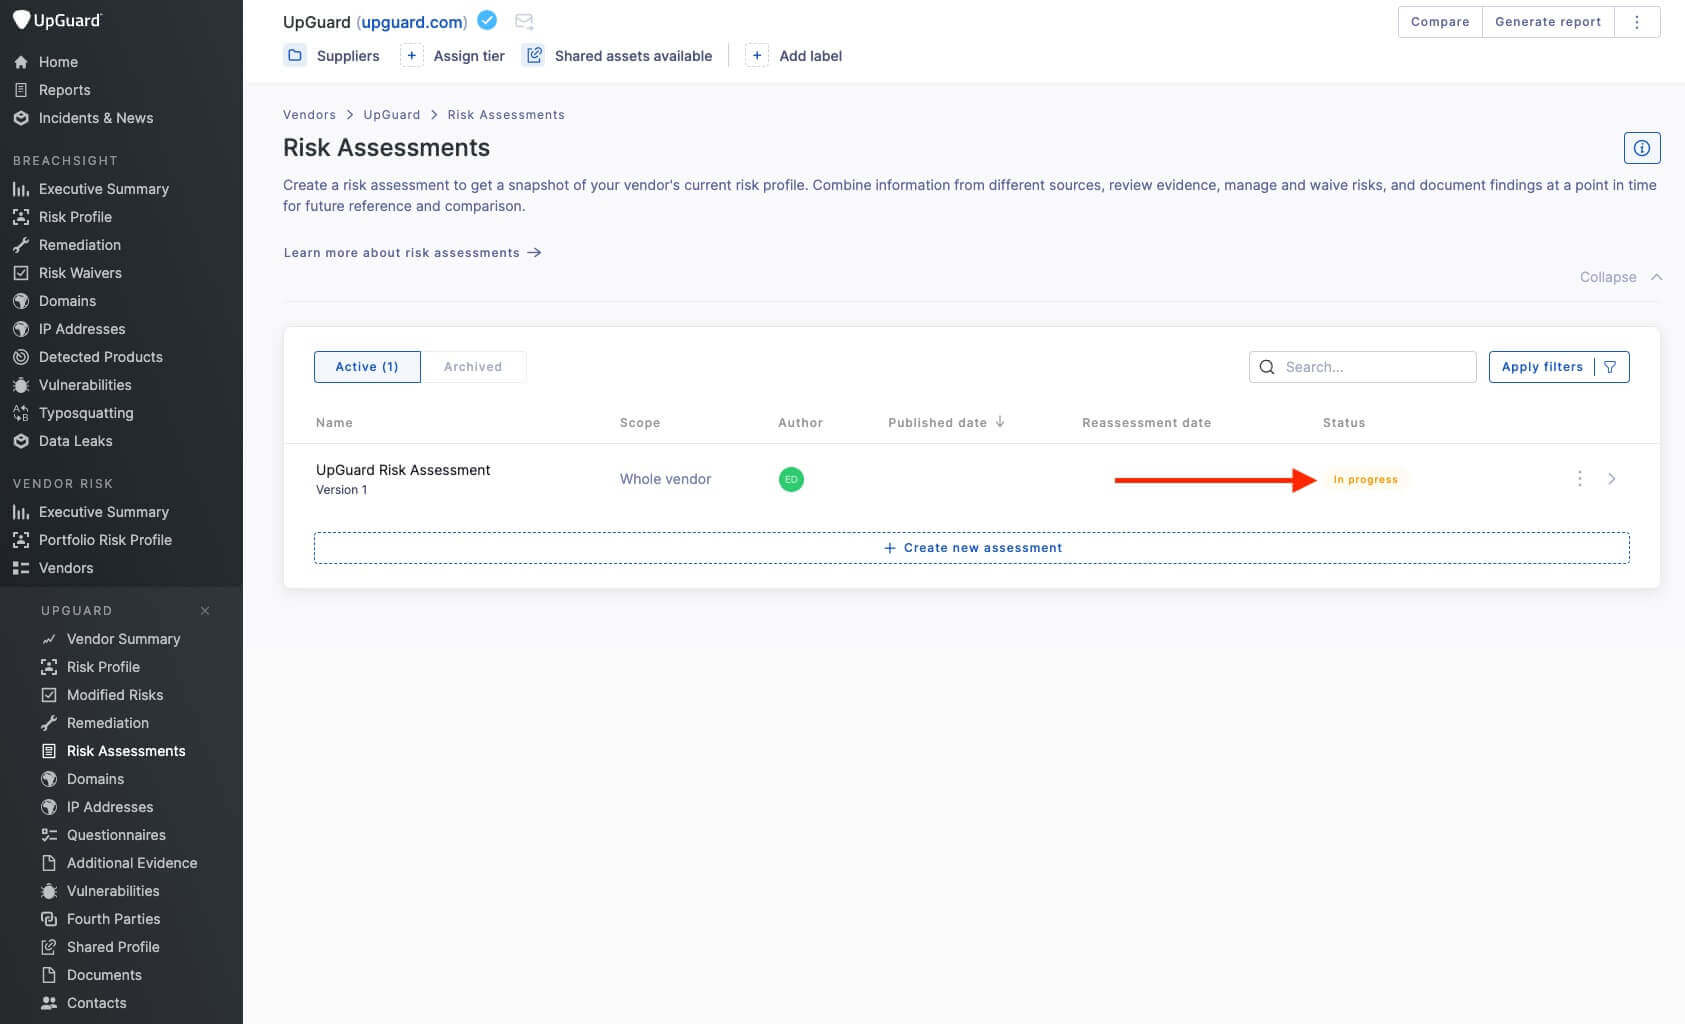1685x1024 pixels.
Task: Sort by the Name column
Action: click(334, 423)
